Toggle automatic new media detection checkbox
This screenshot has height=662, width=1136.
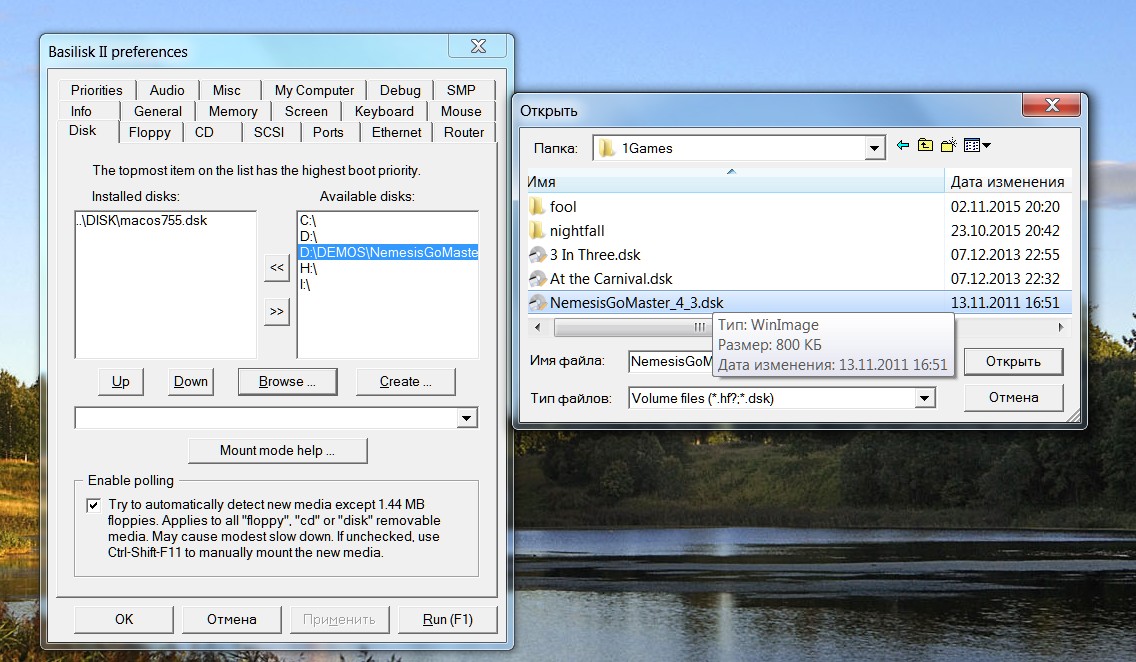coord(93,505)
